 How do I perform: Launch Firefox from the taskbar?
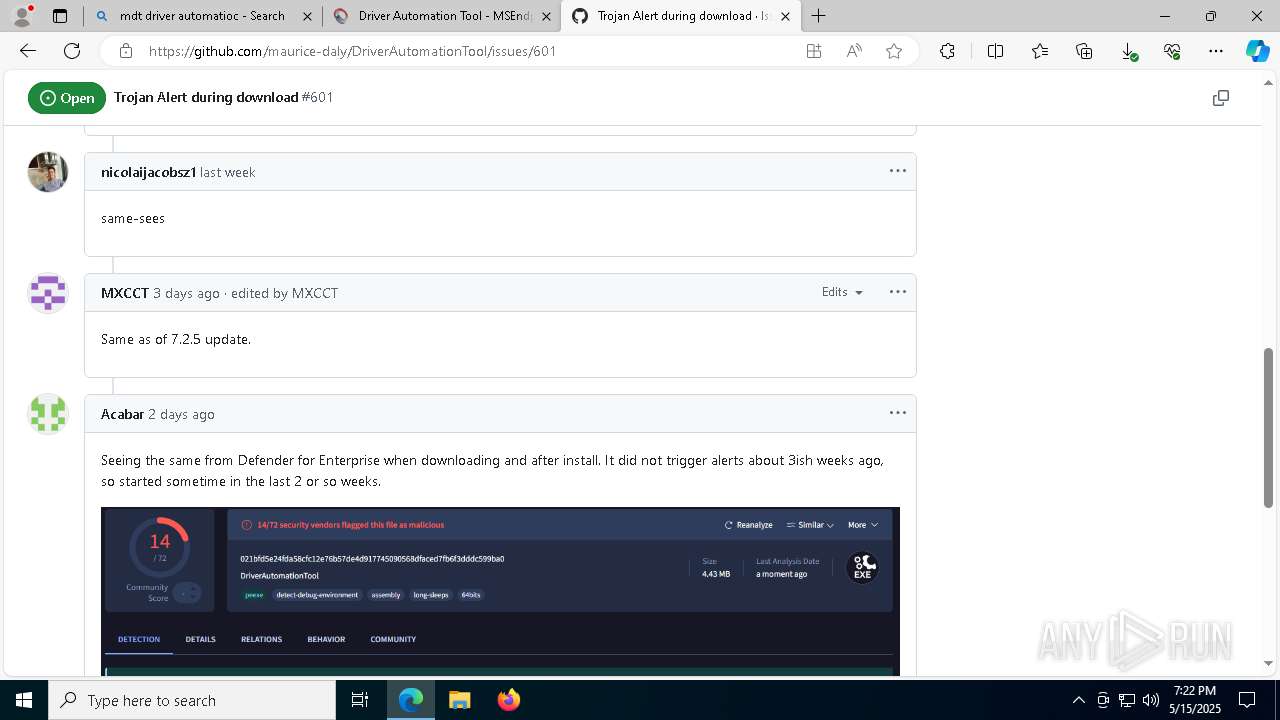[509, 700]
